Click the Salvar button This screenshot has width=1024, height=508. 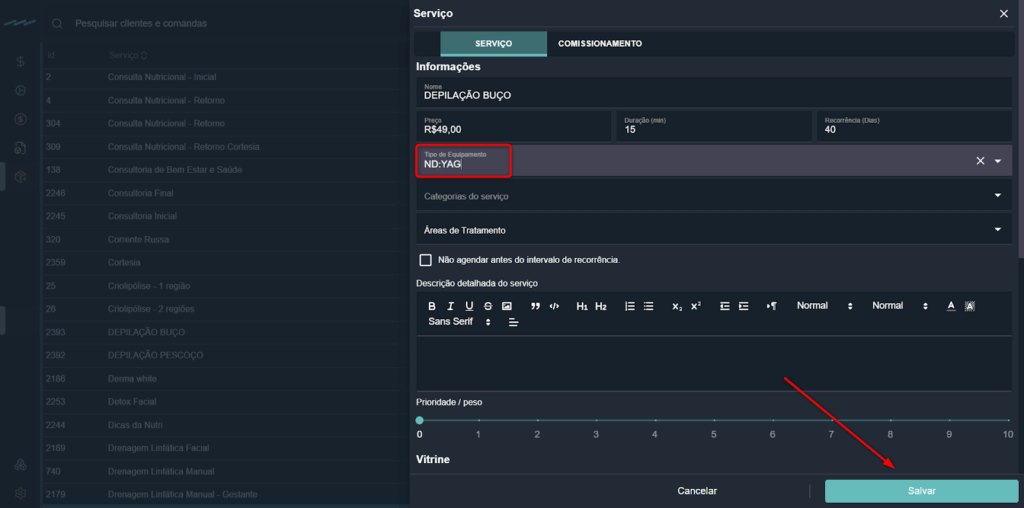[921, 491]
